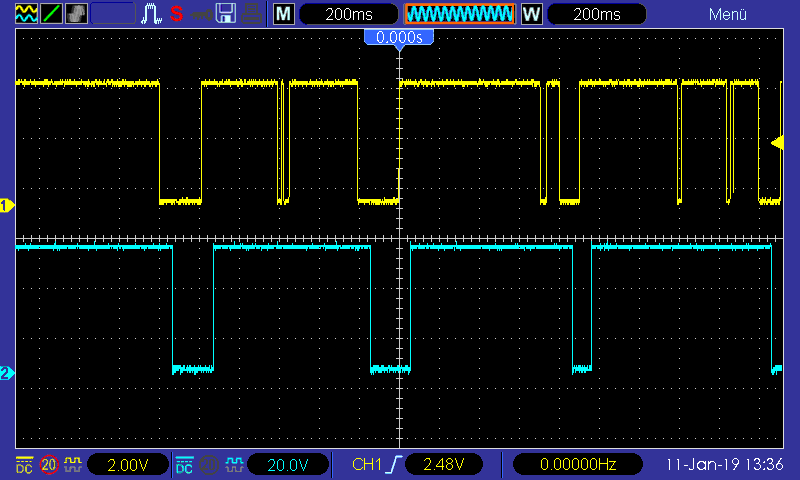800x480 pixels.
Task: Click the printer icon
Action: coord(252,14)
